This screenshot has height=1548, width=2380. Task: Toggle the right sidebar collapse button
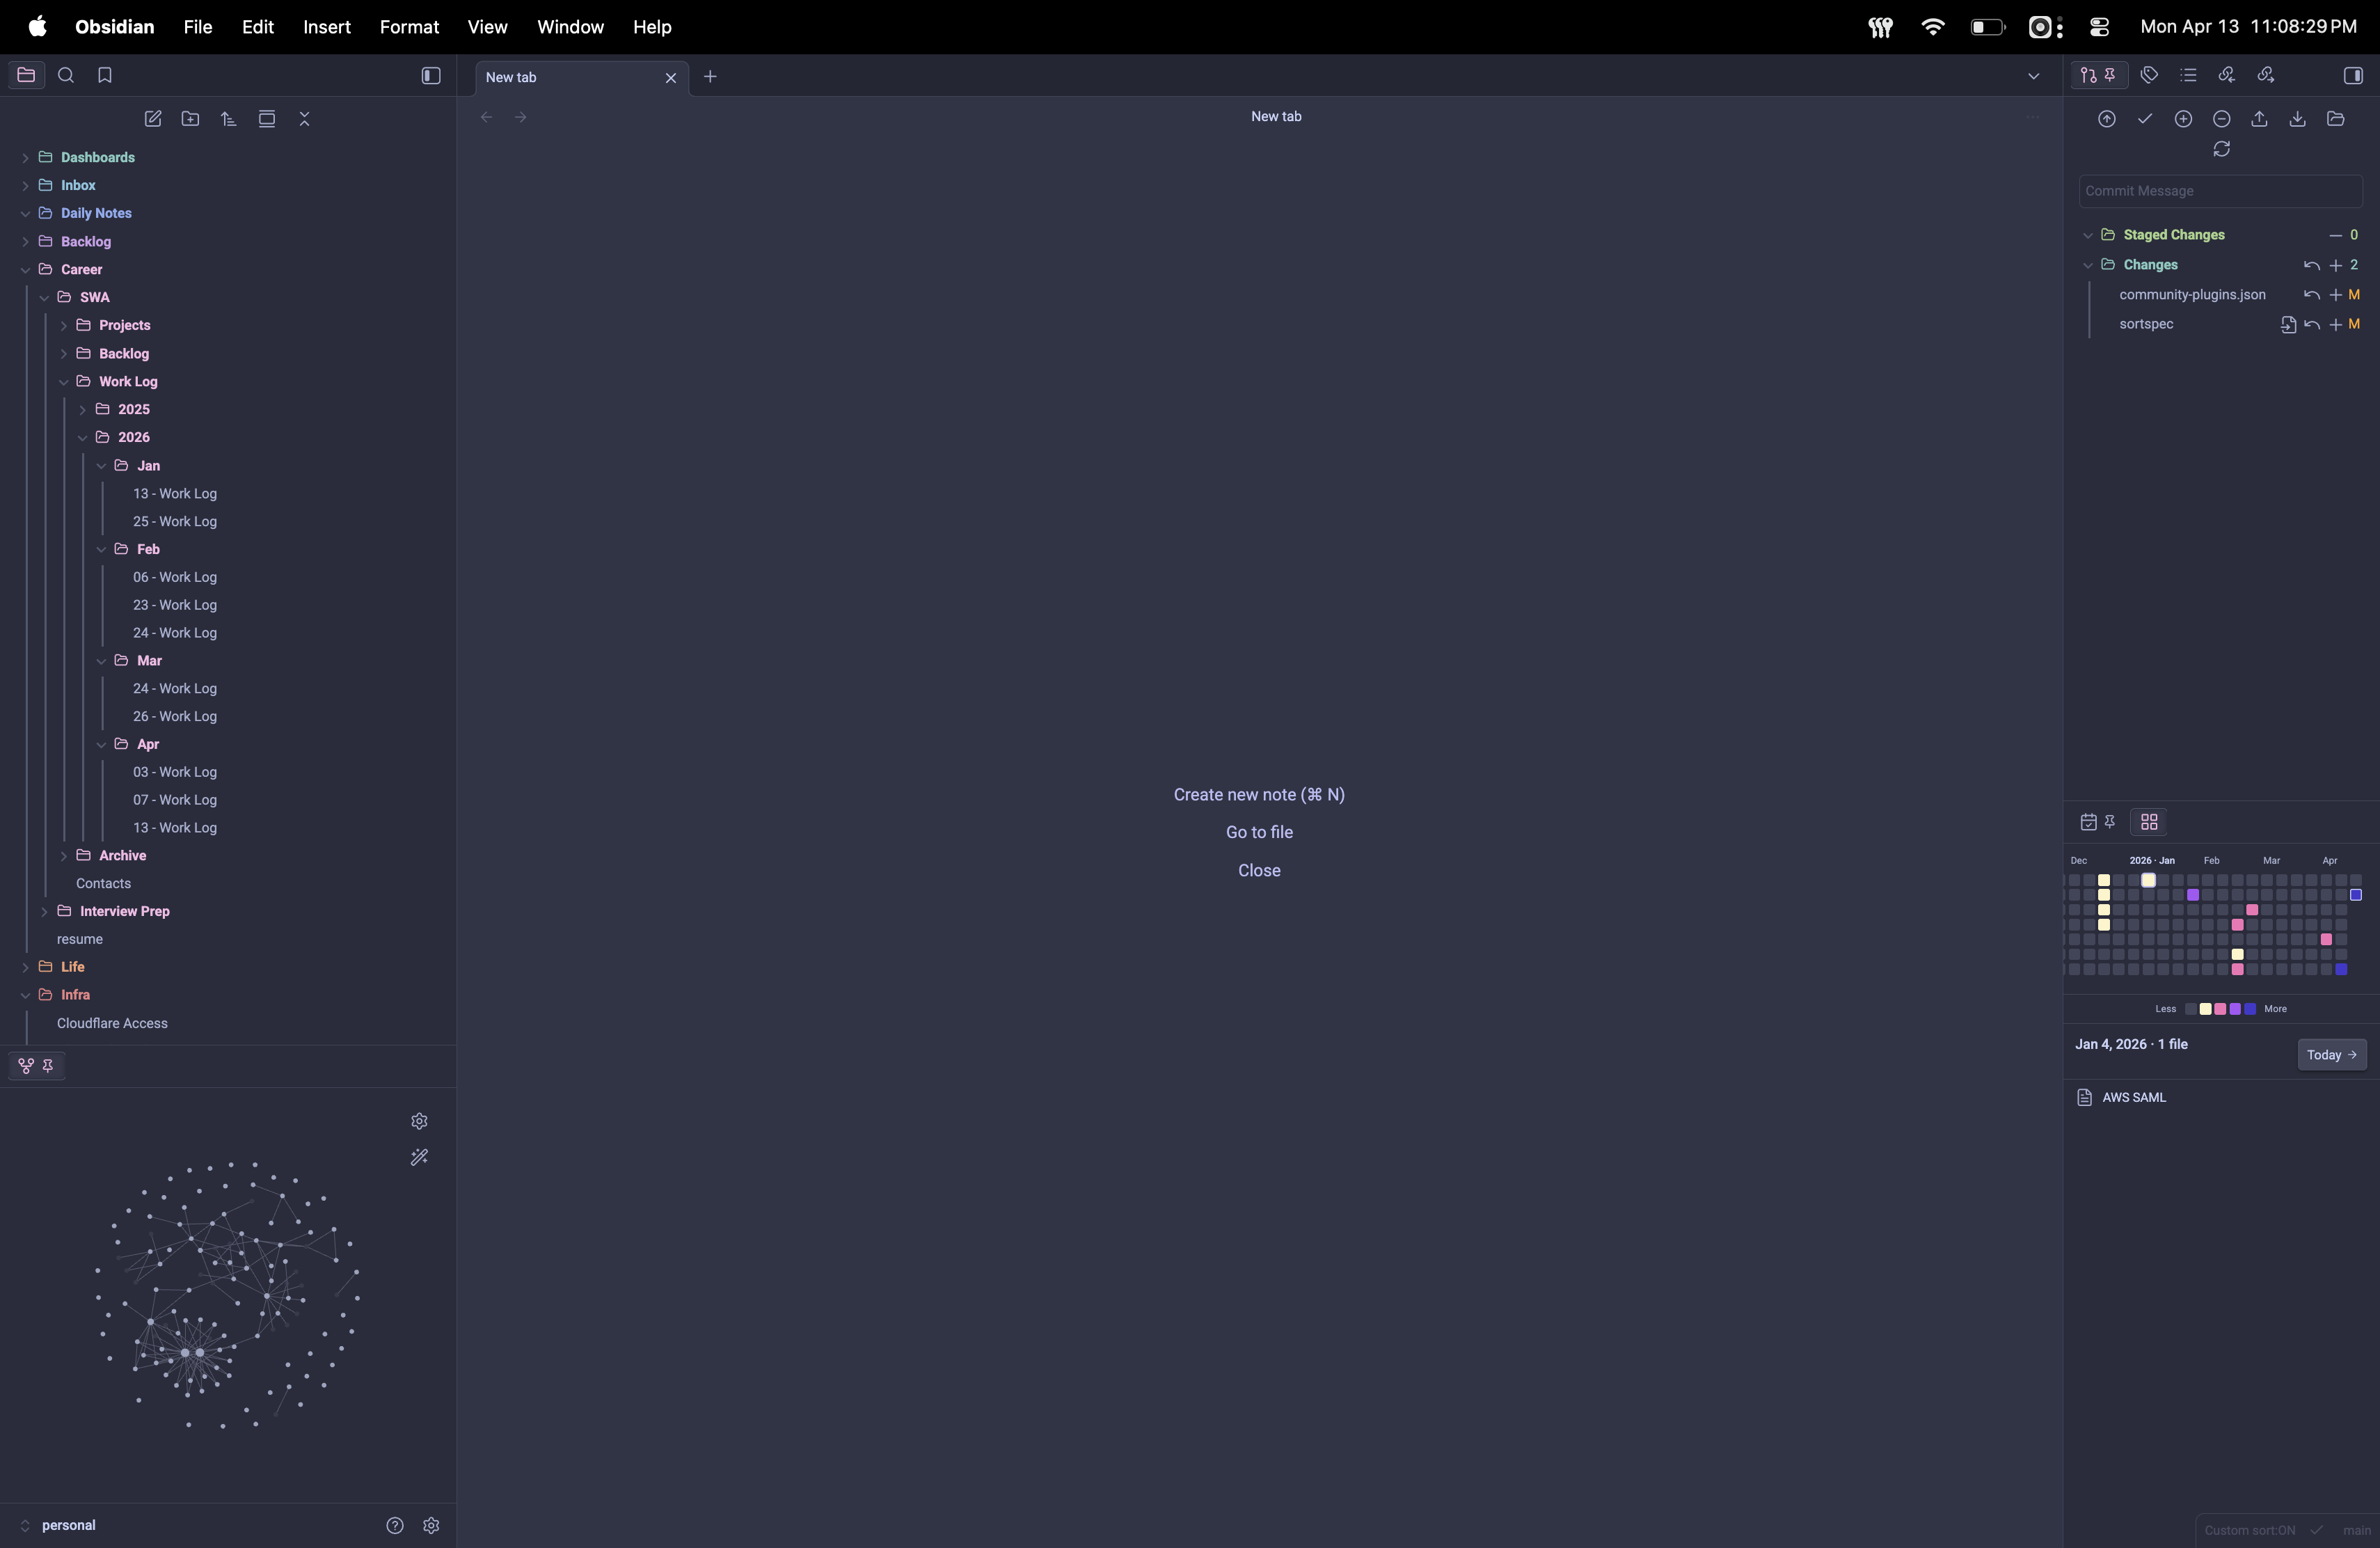tap(2353, 76)
